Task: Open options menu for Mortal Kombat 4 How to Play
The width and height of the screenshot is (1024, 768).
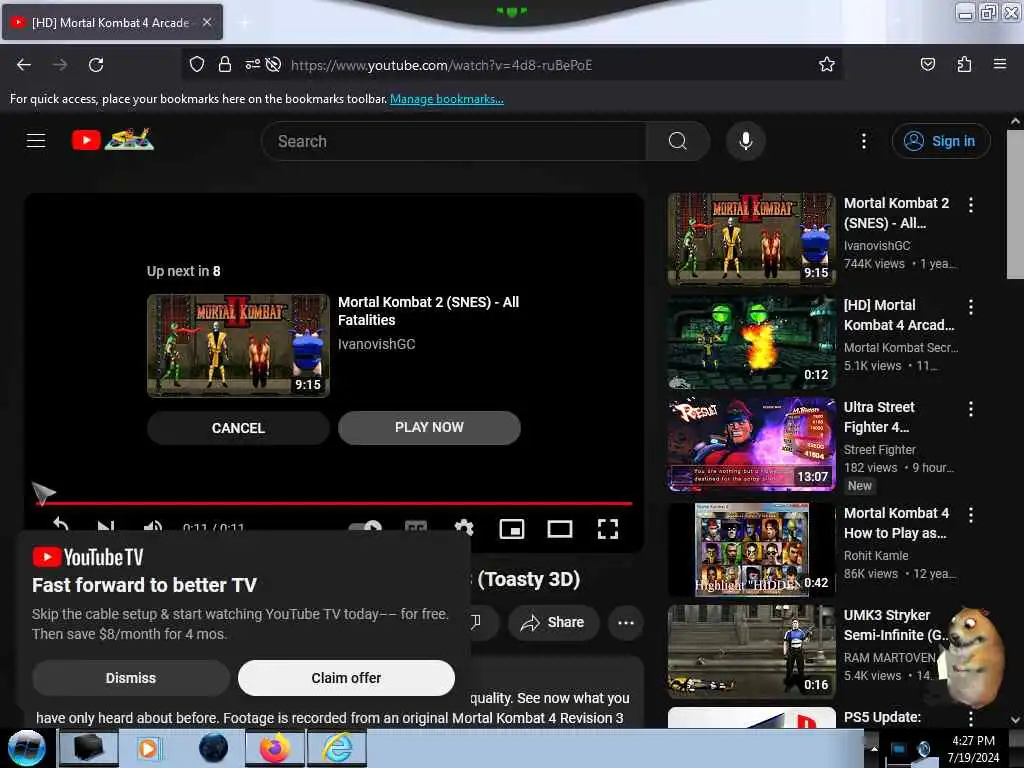Action: [x=971, y=515]
